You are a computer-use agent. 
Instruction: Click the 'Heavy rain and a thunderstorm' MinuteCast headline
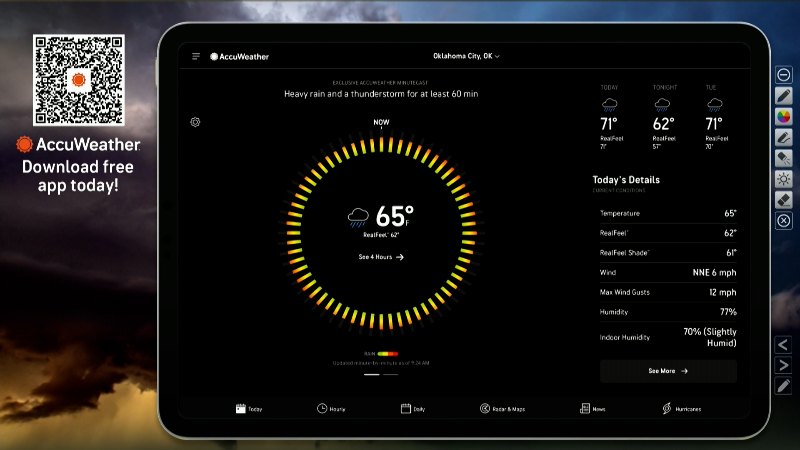pyautogui.click(x=381, y=94)
